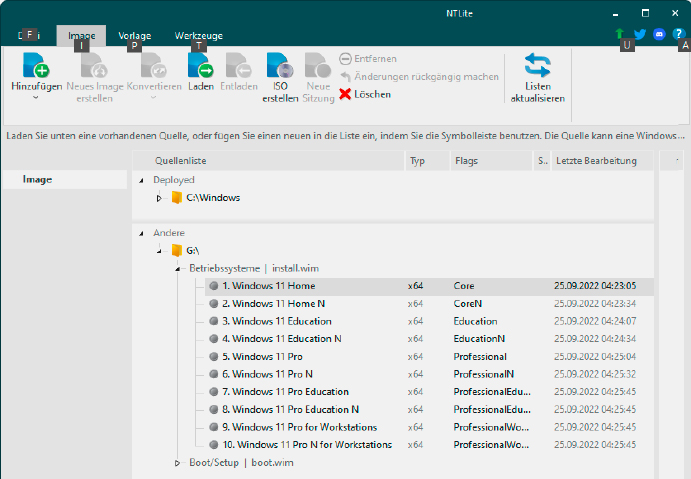691x479 pixels.
Task: Click the red X Löschen icon
Action: [346, 94]
